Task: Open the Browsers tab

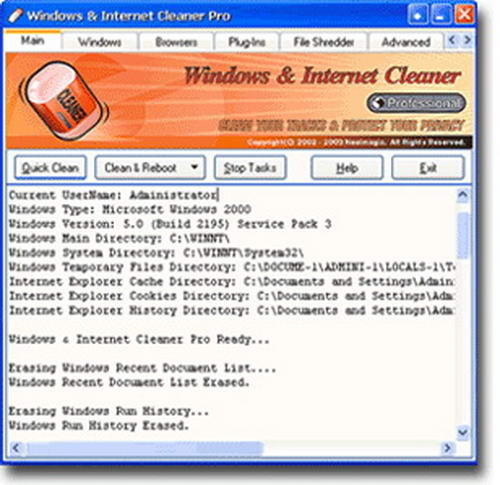Action: coord(176,42)
